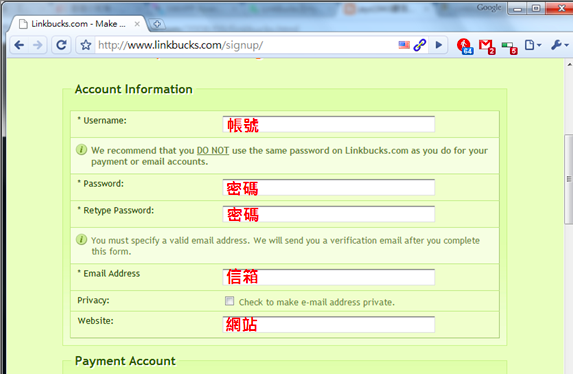
Task: Click the Privacy: label
Action: click(x=93, y=300)
